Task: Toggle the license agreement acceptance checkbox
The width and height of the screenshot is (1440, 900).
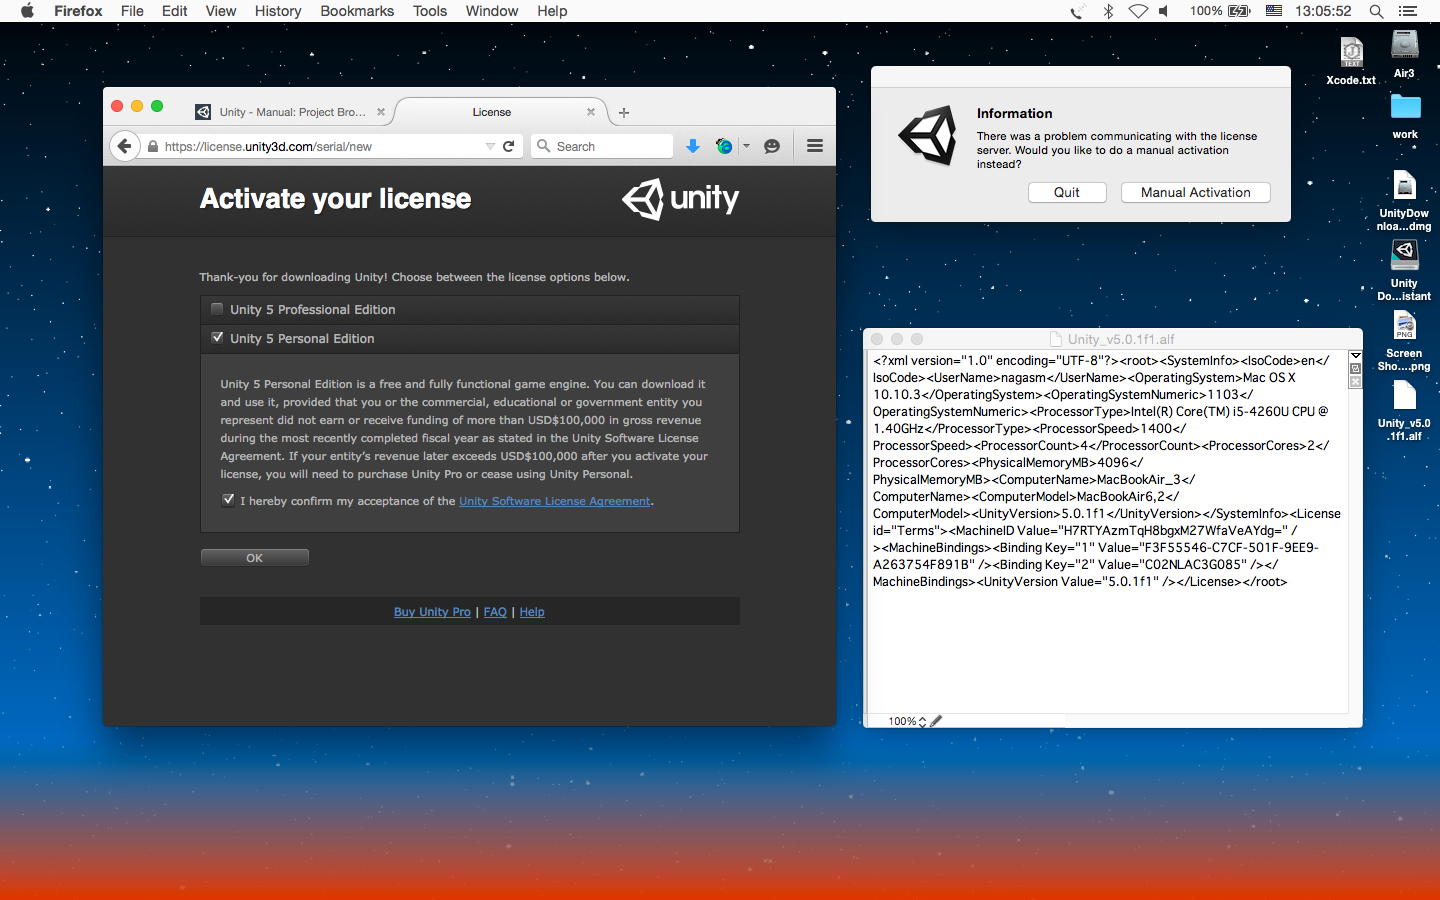Action: 228,499
